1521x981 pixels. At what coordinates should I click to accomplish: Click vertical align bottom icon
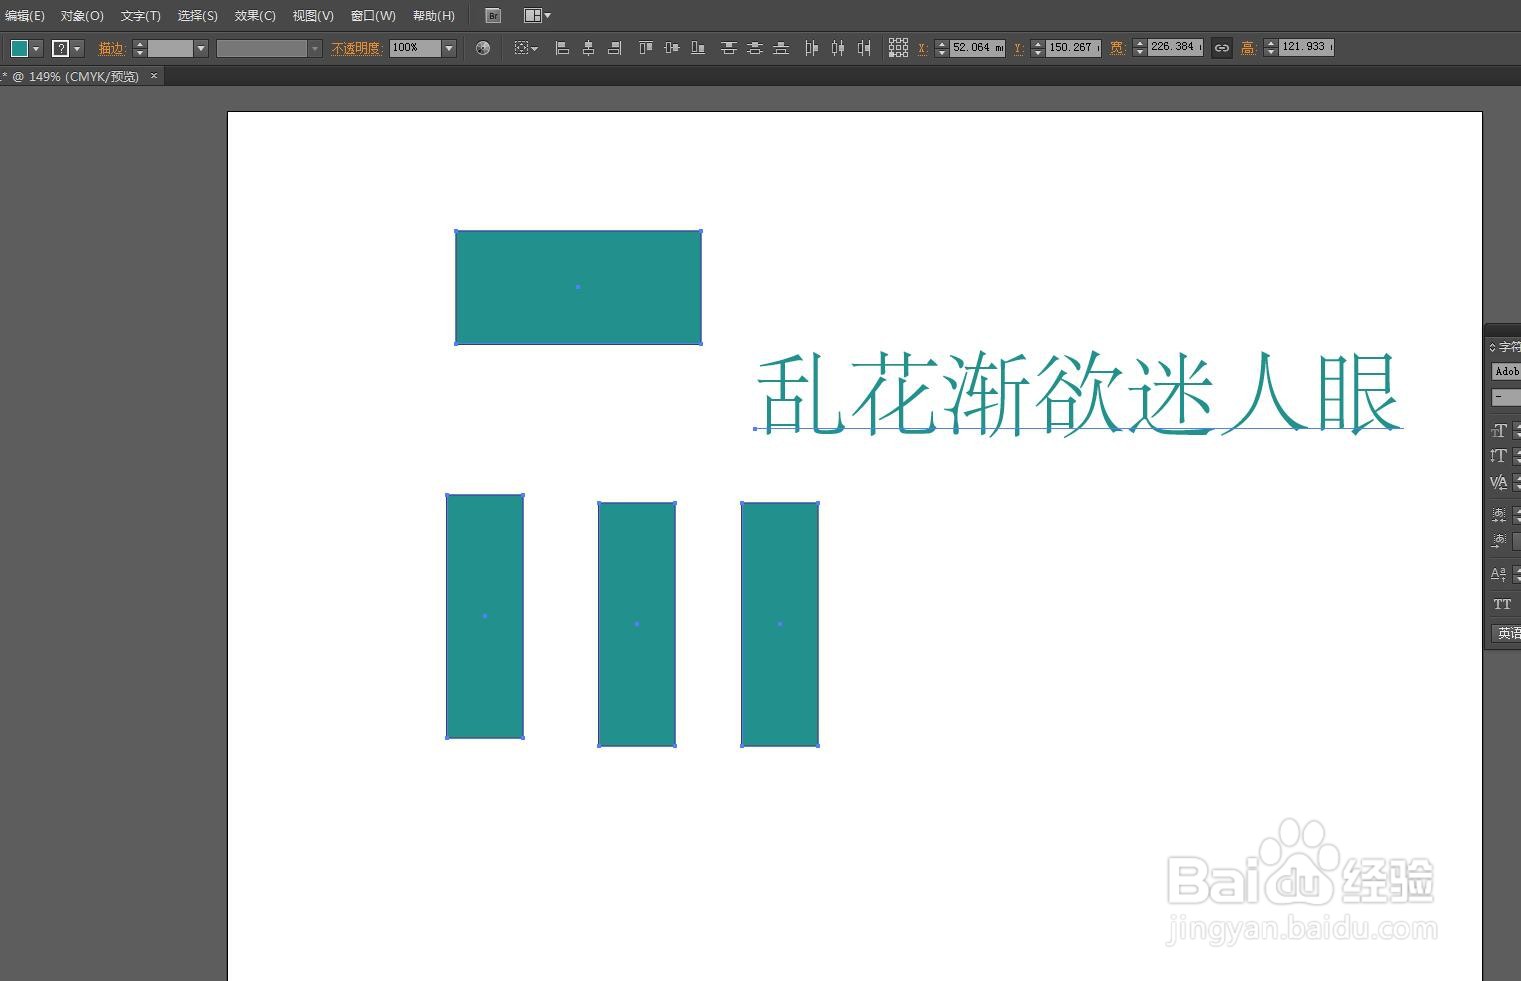pyautogui.click(x=698, y=47)
